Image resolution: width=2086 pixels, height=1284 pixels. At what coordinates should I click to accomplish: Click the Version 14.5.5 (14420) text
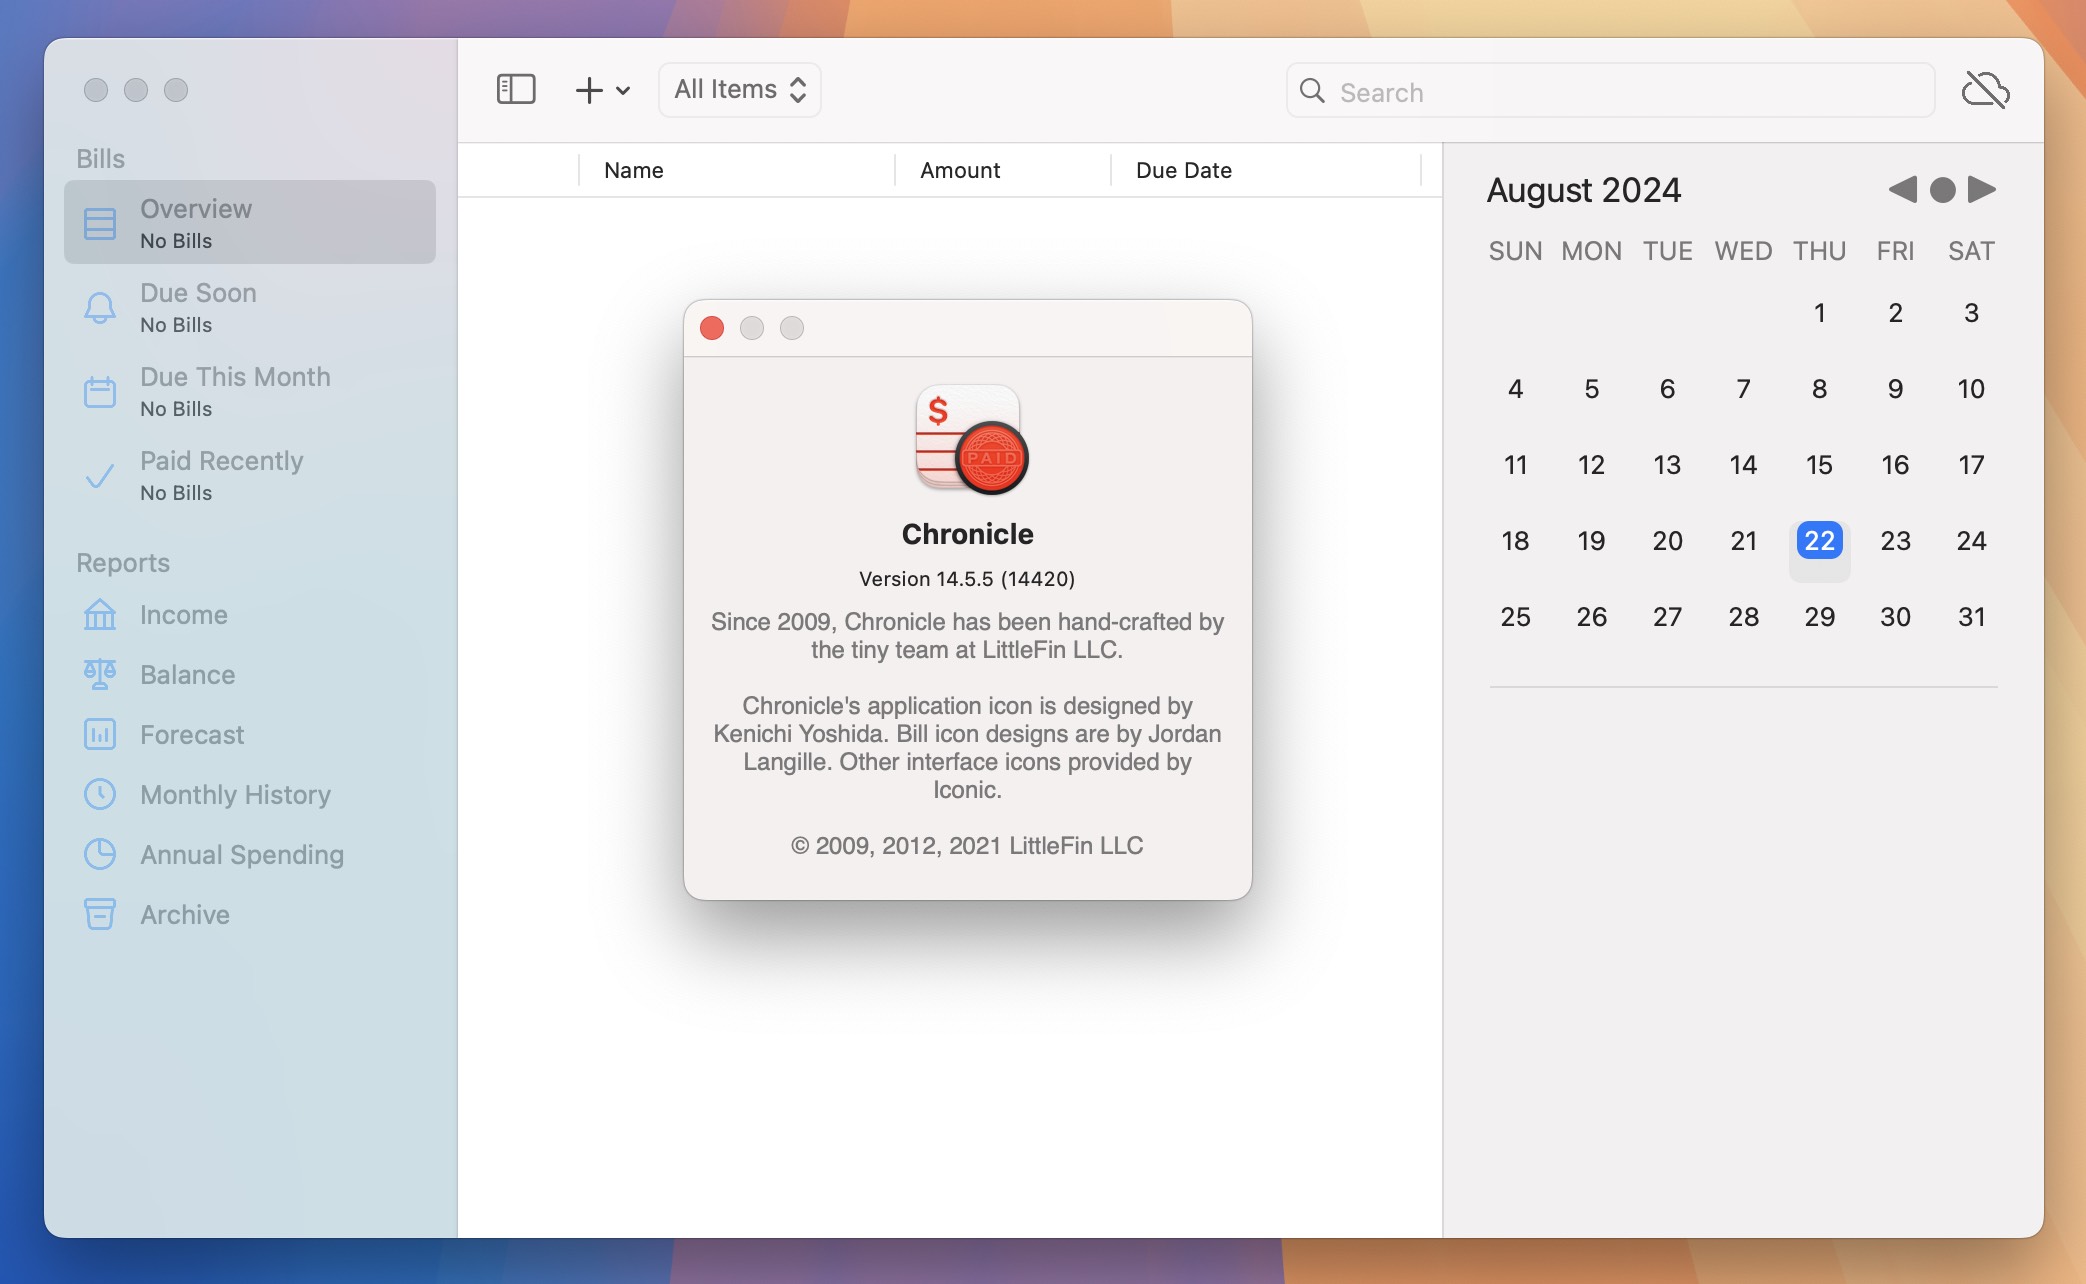point(967,579)
